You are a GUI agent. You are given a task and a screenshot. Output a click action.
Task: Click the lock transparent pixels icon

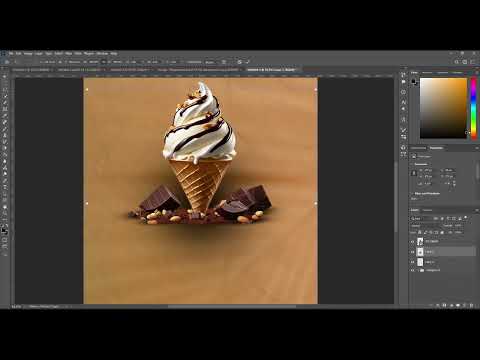point(420,232)
